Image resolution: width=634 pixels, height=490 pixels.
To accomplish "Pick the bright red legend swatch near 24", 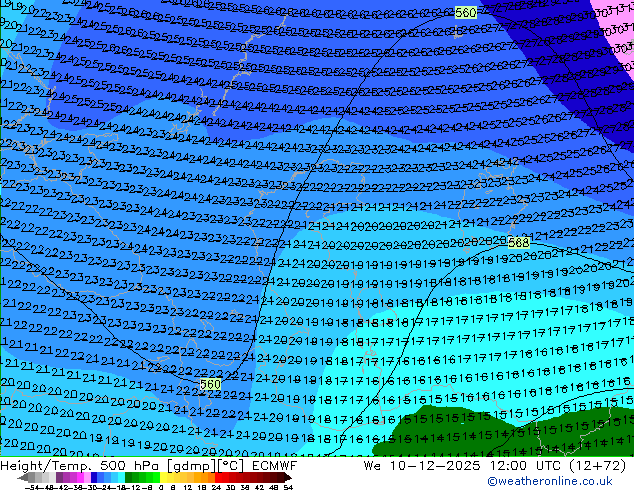I will (x=218, y=477).
